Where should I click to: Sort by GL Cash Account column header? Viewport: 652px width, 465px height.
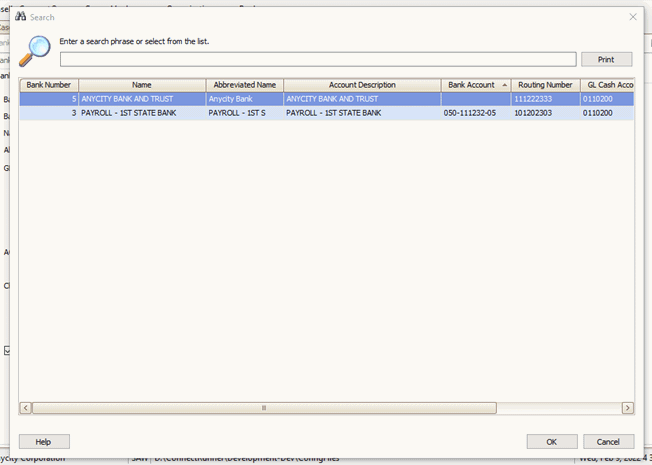coord(610,85)
